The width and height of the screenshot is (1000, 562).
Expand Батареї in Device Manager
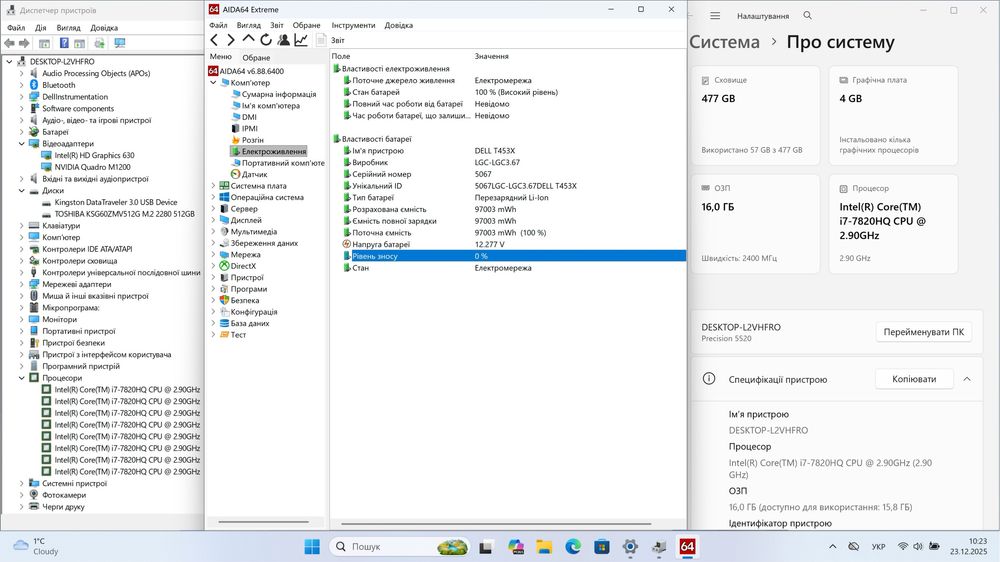tap(21, 132)
